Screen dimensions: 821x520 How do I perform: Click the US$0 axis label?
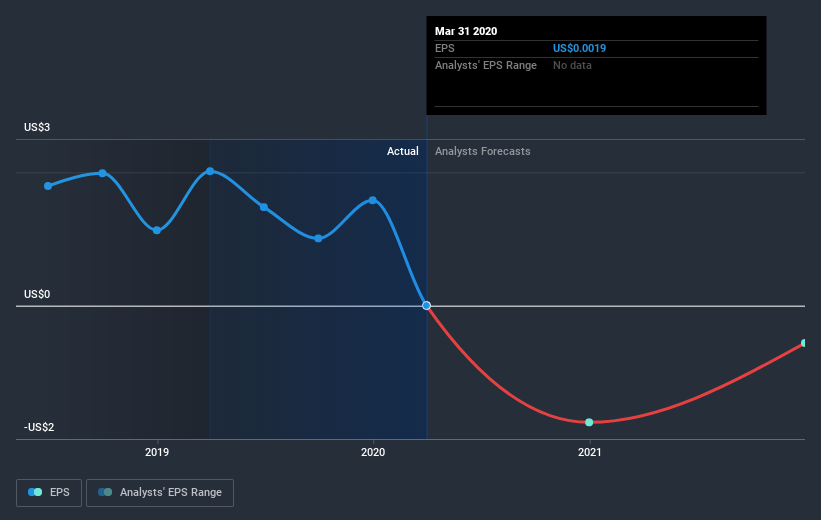click(x=37, y=294)
